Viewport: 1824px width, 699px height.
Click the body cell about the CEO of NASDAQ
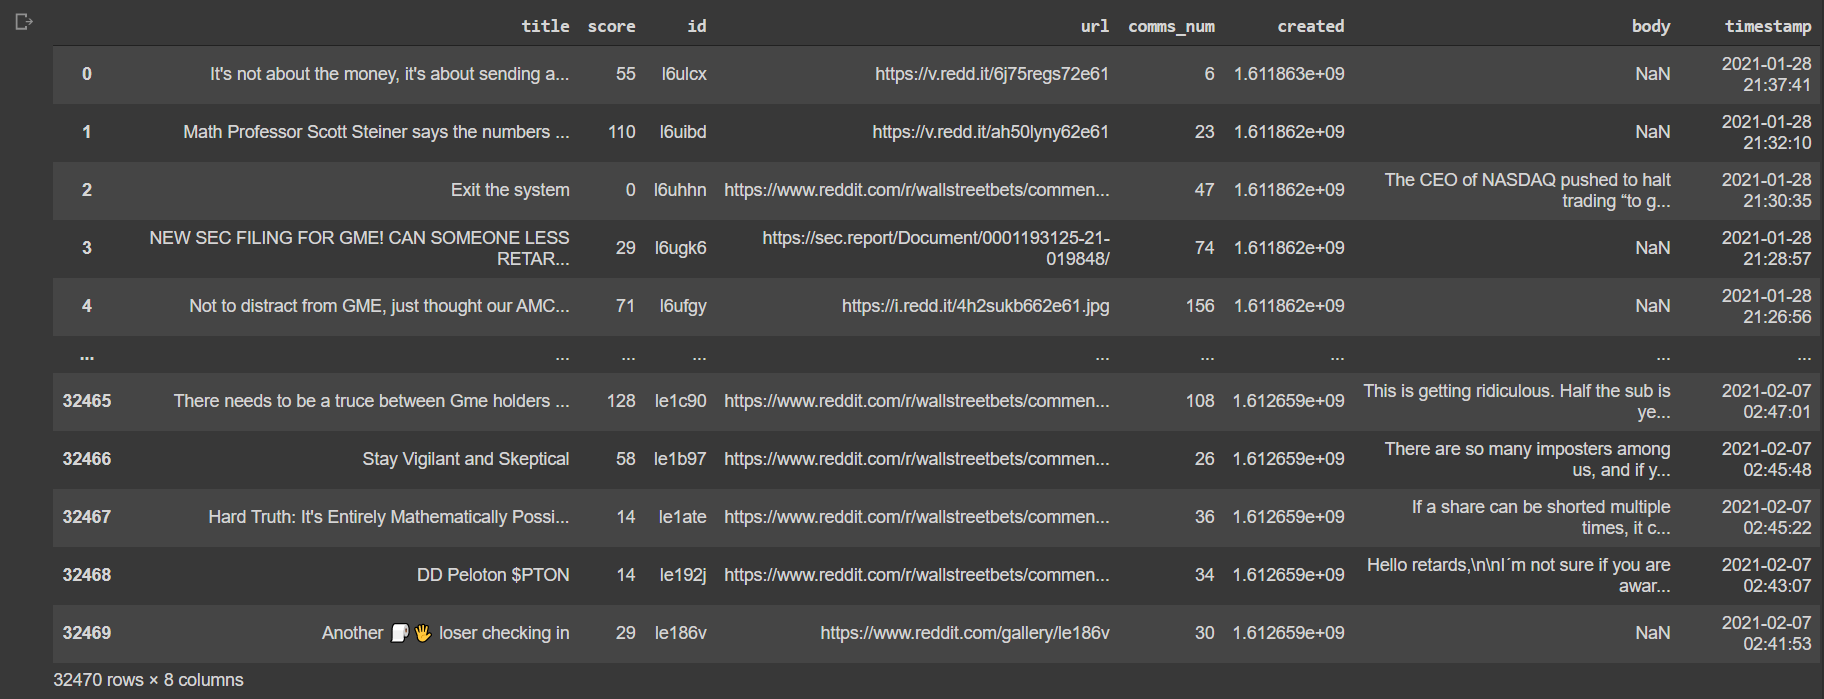tap(1527, 190)
